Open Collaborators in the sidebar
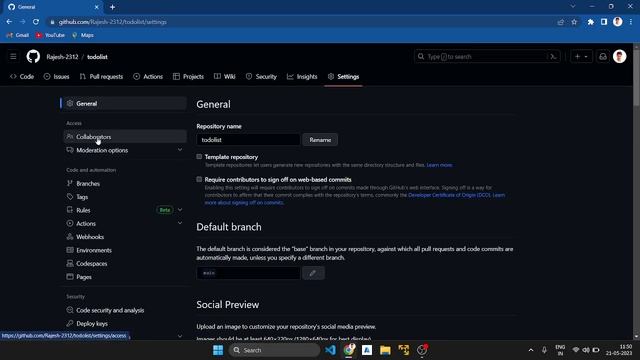The height and width of the screenshot is (360, 640). [125, 137]
